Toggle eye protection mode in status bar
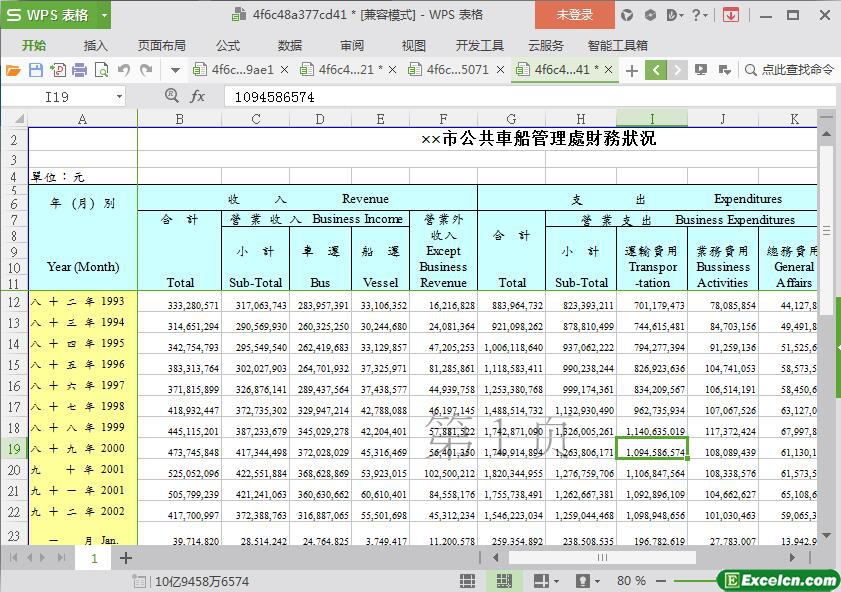Screen dimensions: 841x592 pyautogui.click(x=584, y=581)
